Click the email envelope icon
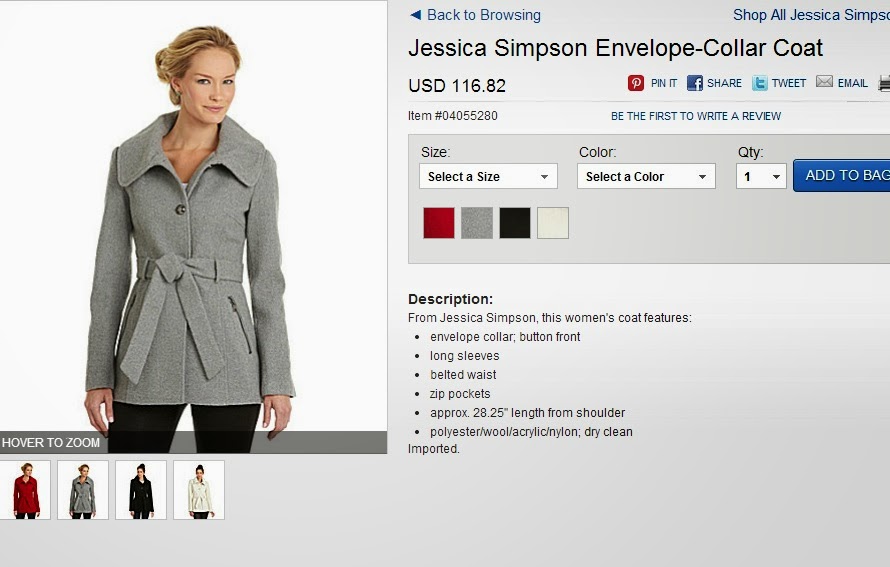The width and height of the screenshot is (890, 567). point(824,82)
